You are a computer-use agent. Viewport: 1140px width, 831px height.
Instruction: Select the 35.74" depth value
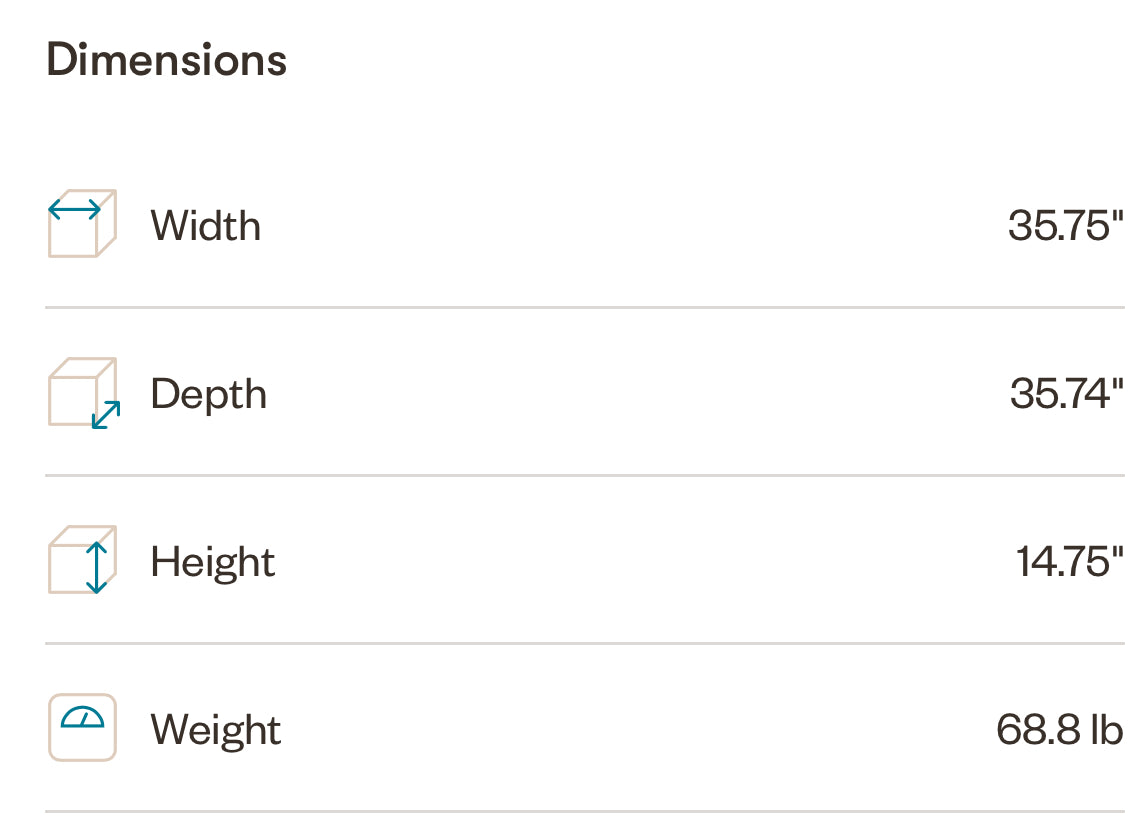[1067, 394]
